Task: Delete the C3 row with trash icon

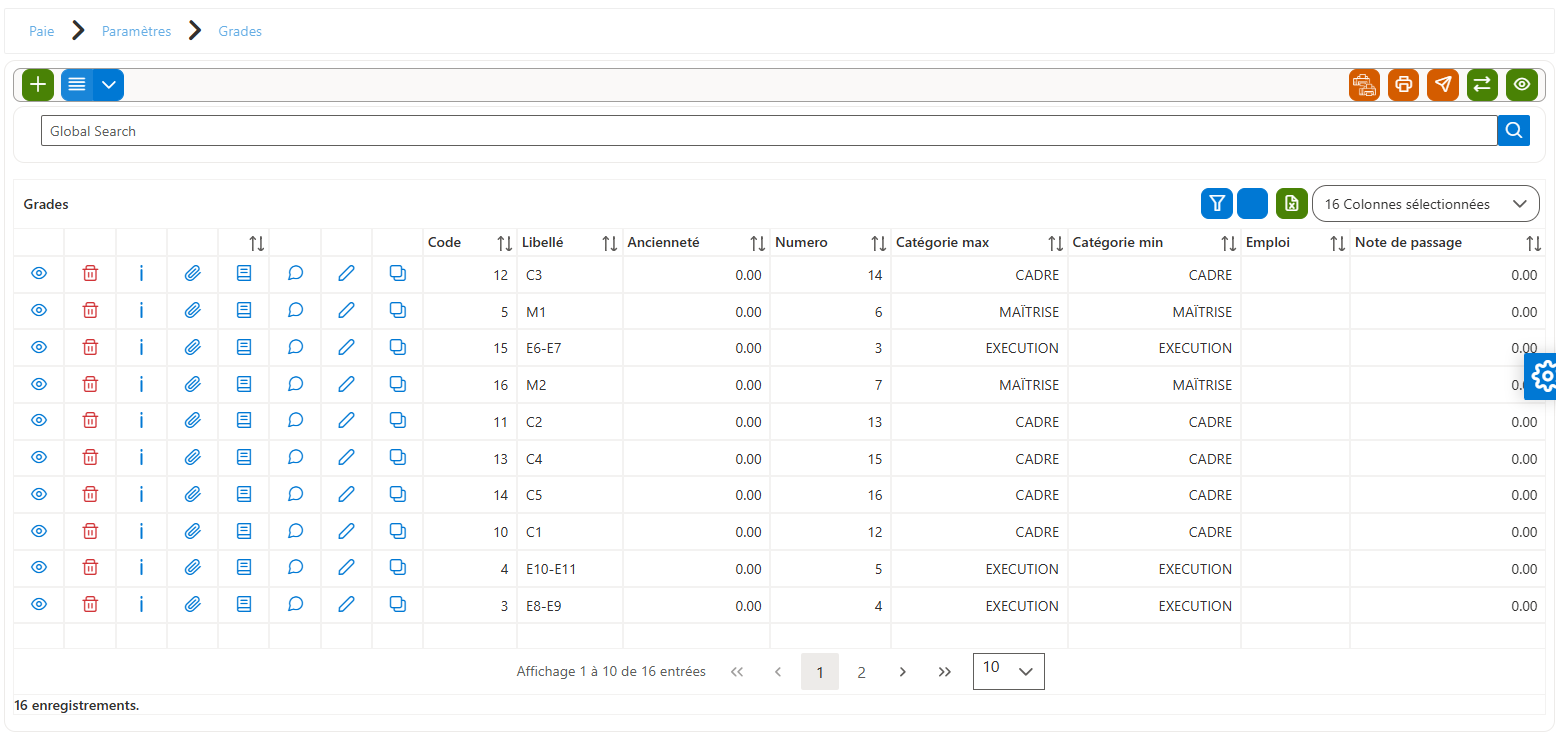Action: click(x=90, y=274)
